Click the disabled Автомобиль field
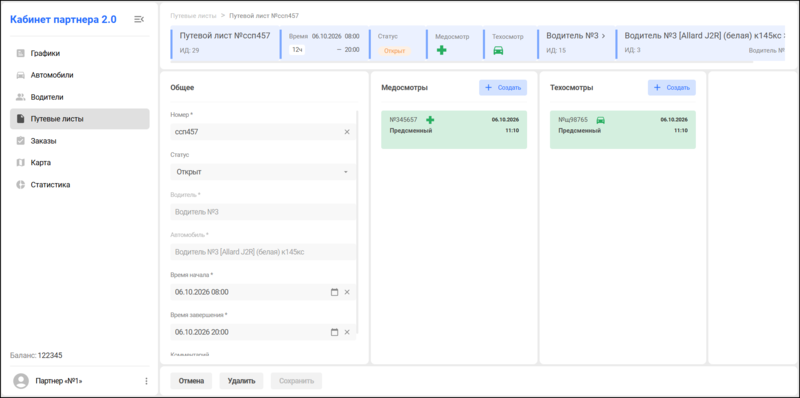Screen dimensions: 800x398 (263, 252)
